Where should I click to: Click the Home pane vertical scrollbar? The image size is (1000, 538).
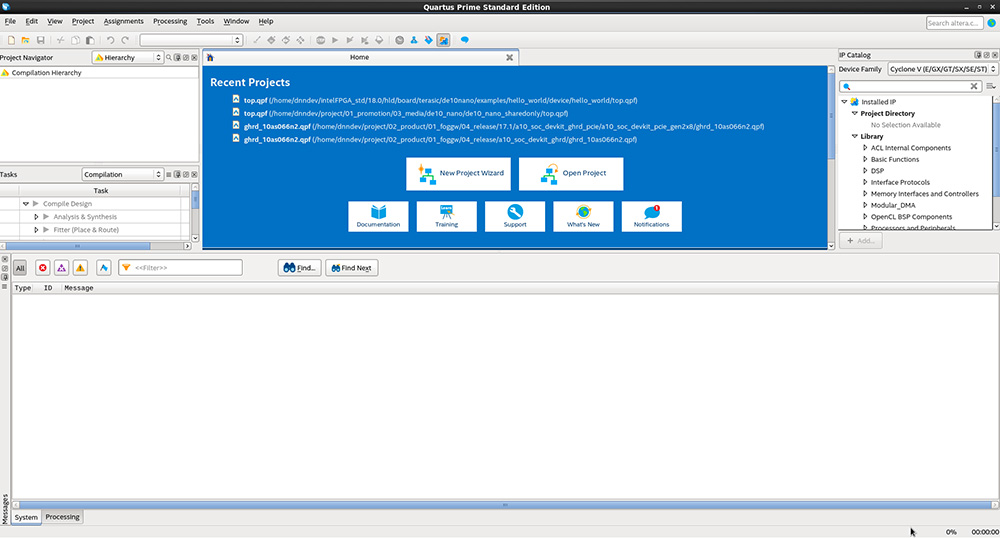[x=831, y=115]
